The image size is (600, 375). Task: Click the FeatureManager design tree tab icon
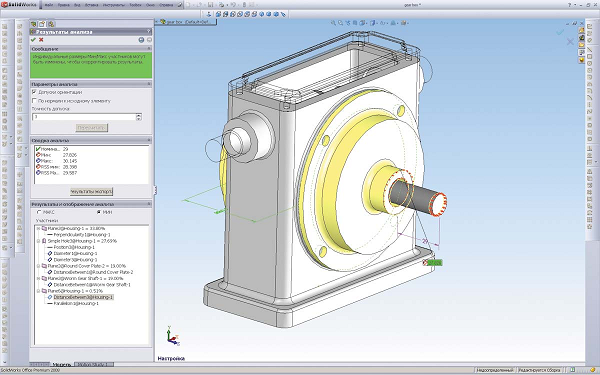(x=34, y=24)
